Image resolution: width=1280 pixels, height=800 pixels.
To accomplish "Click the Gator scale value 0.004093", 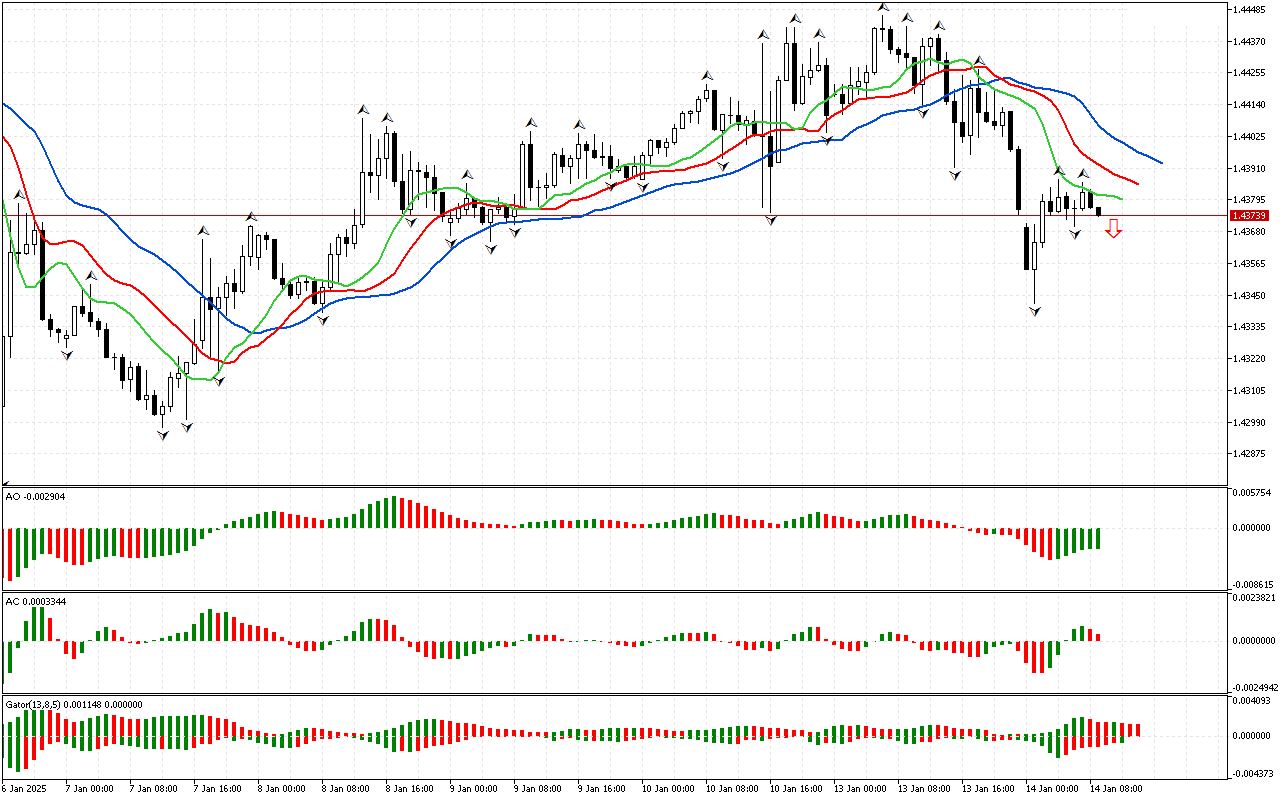I will [x=1252, y=701].
